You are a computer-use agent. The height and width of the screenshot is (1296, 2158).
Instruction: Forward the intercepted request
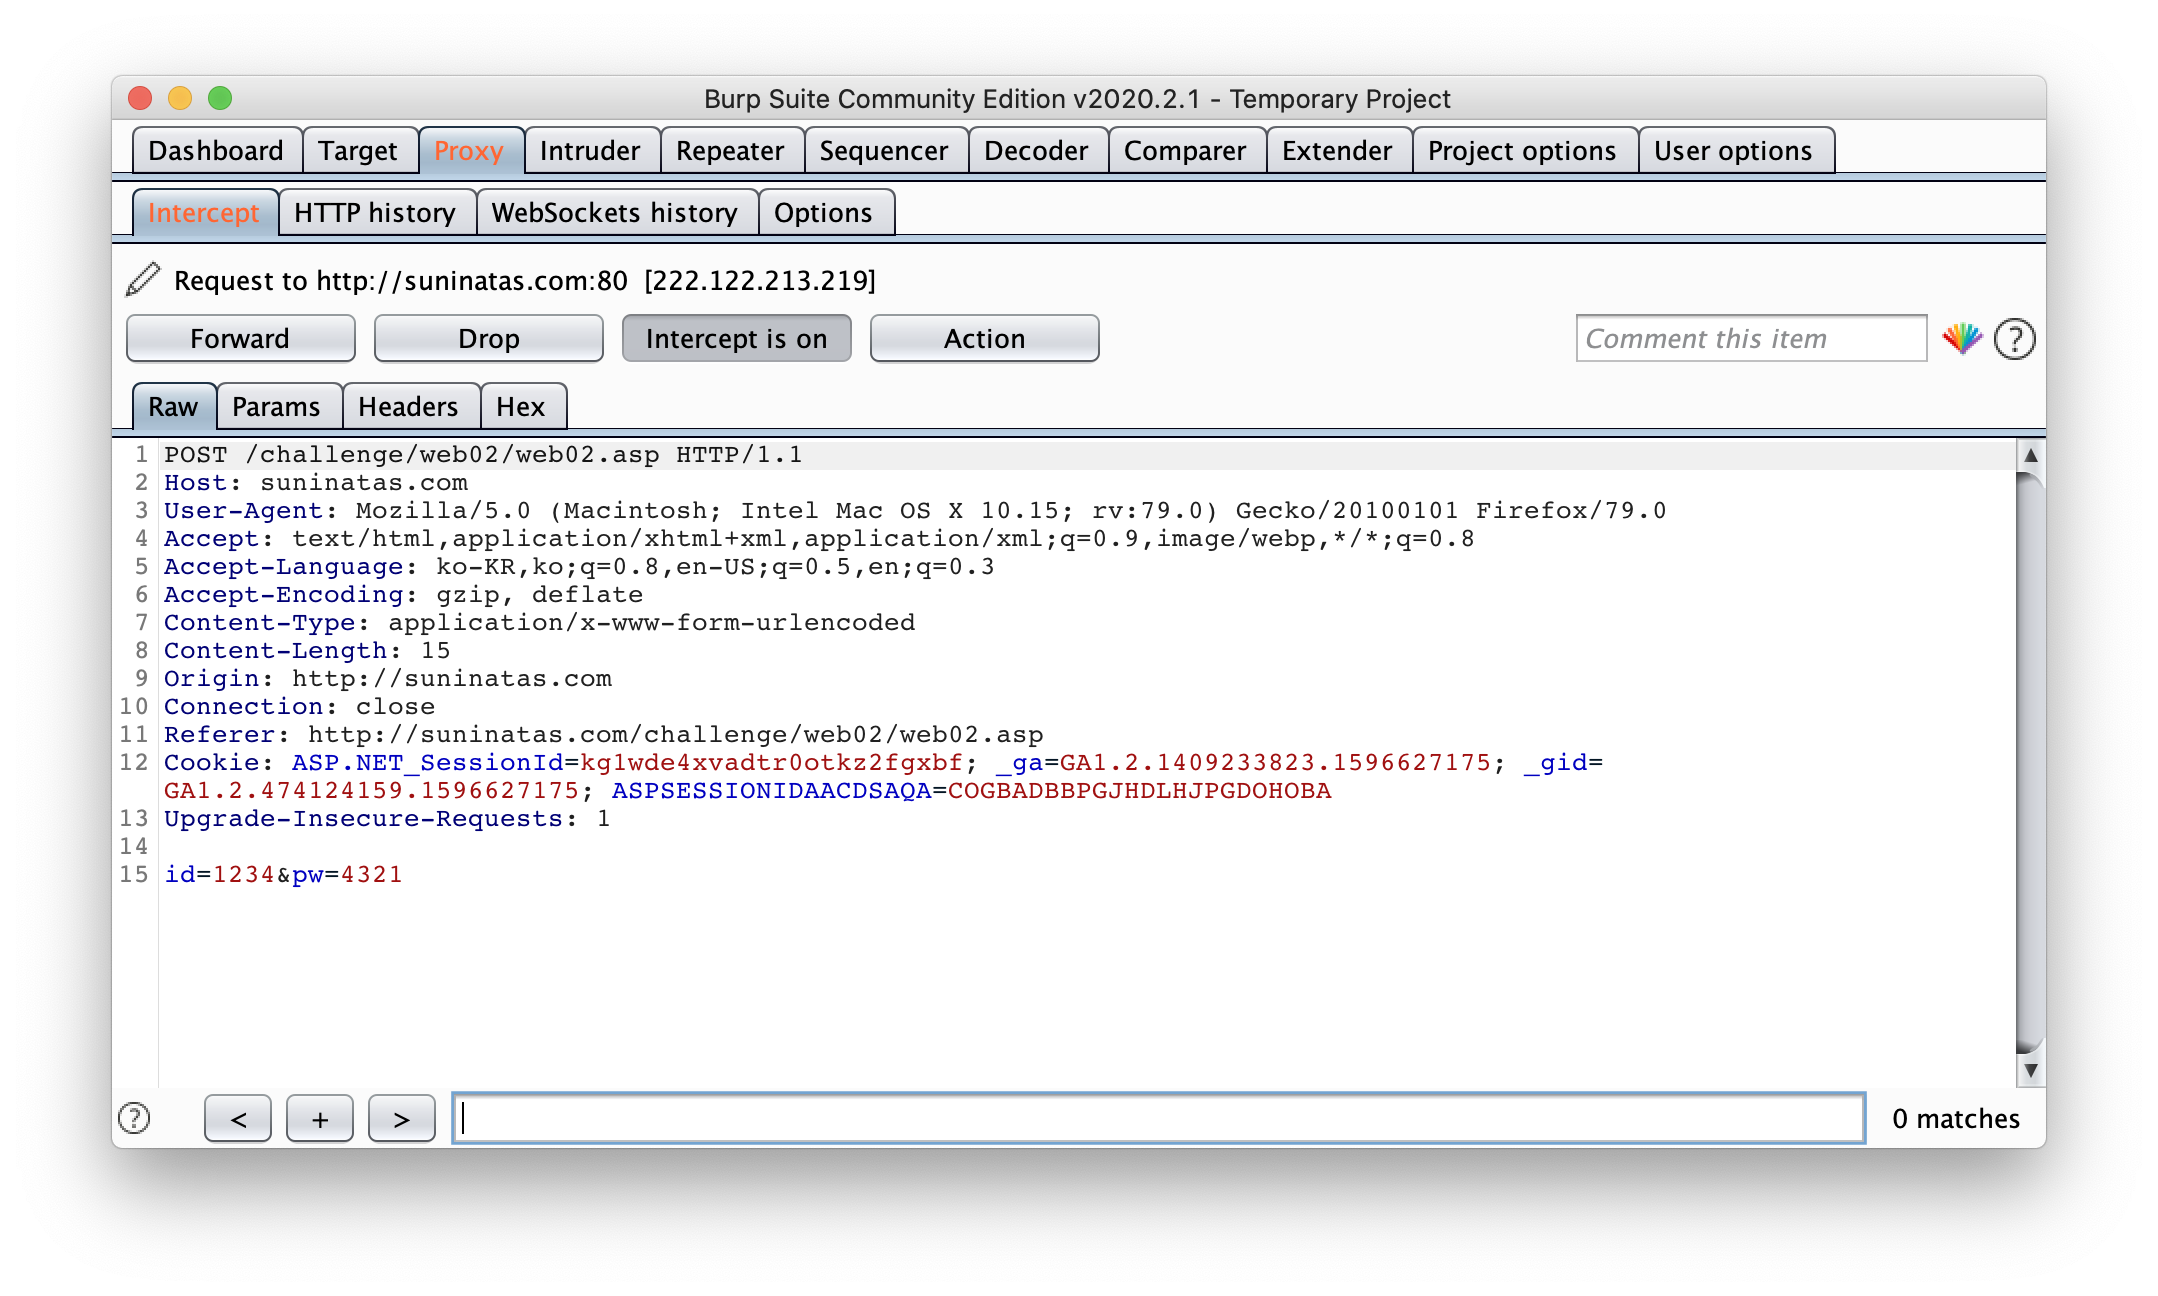tap(240, 339)
